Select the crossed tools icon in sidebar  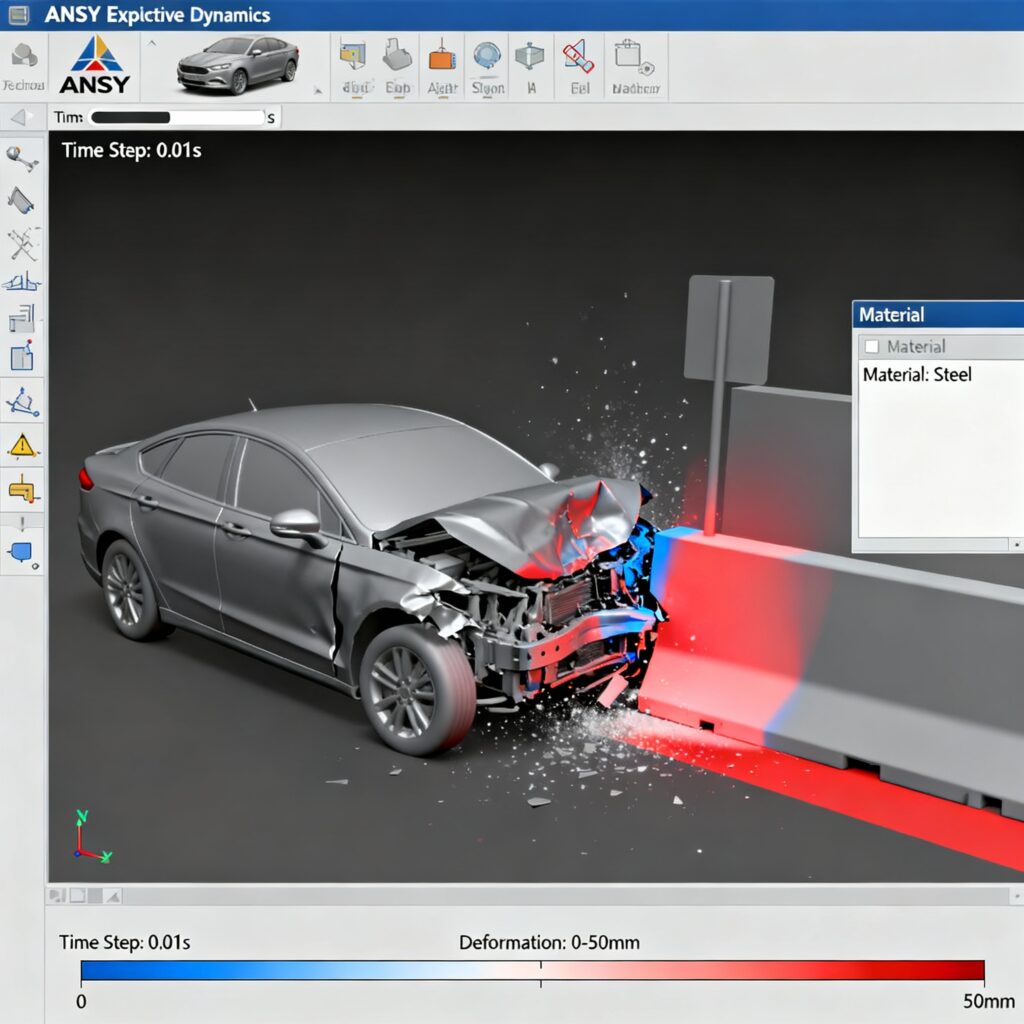[22, 243]
